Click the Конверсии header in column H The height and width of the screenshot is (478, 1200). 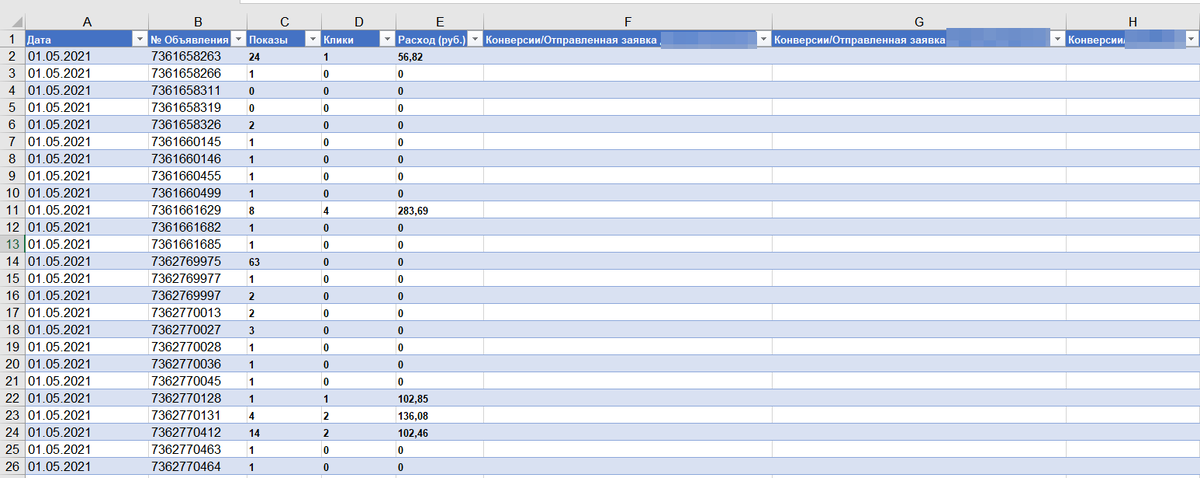[1098, 40]
